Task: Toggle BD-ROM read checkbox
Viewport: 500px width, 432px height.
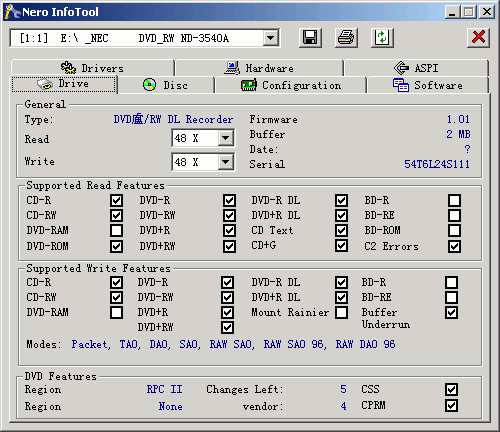Action: [x=455, y=230]
